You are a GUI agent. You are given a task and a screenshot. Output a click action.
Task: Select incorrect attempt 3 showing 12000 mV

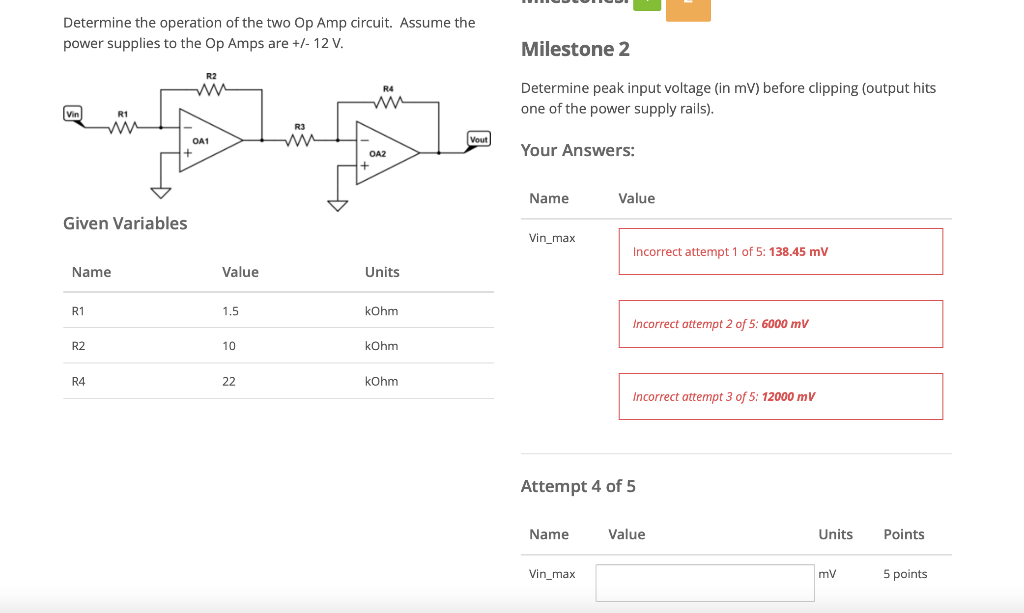pyautogui.click(x=780, y=396)
